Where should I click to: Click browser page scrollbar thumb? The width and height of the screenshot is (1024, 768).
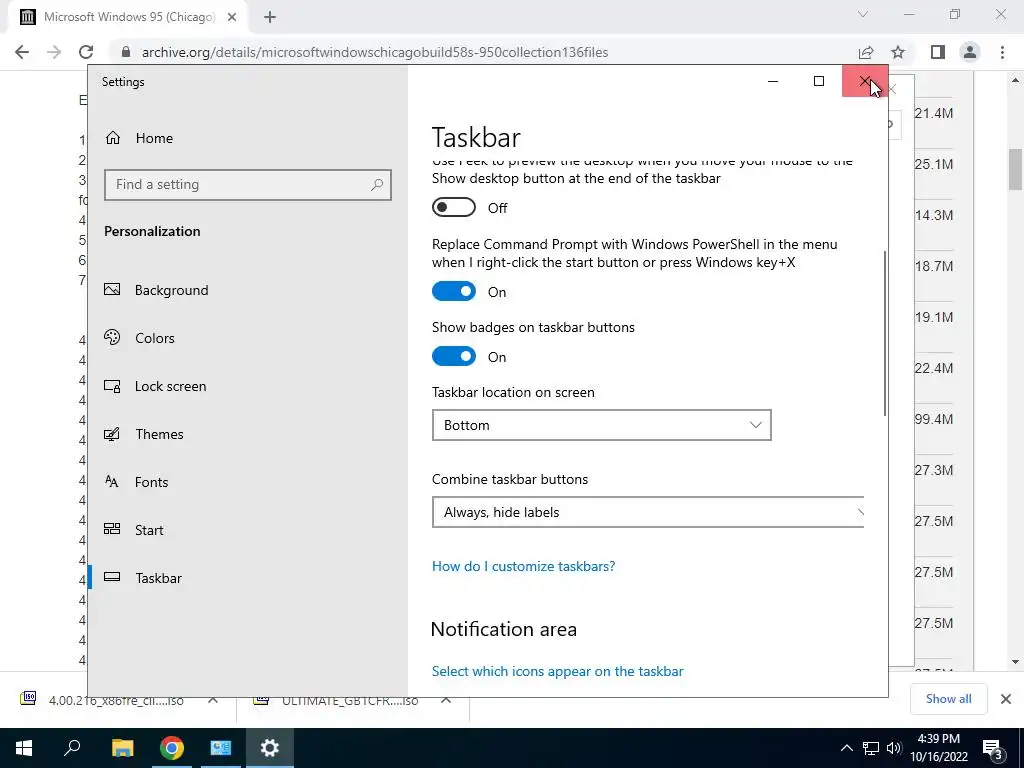click(1015, 168)
